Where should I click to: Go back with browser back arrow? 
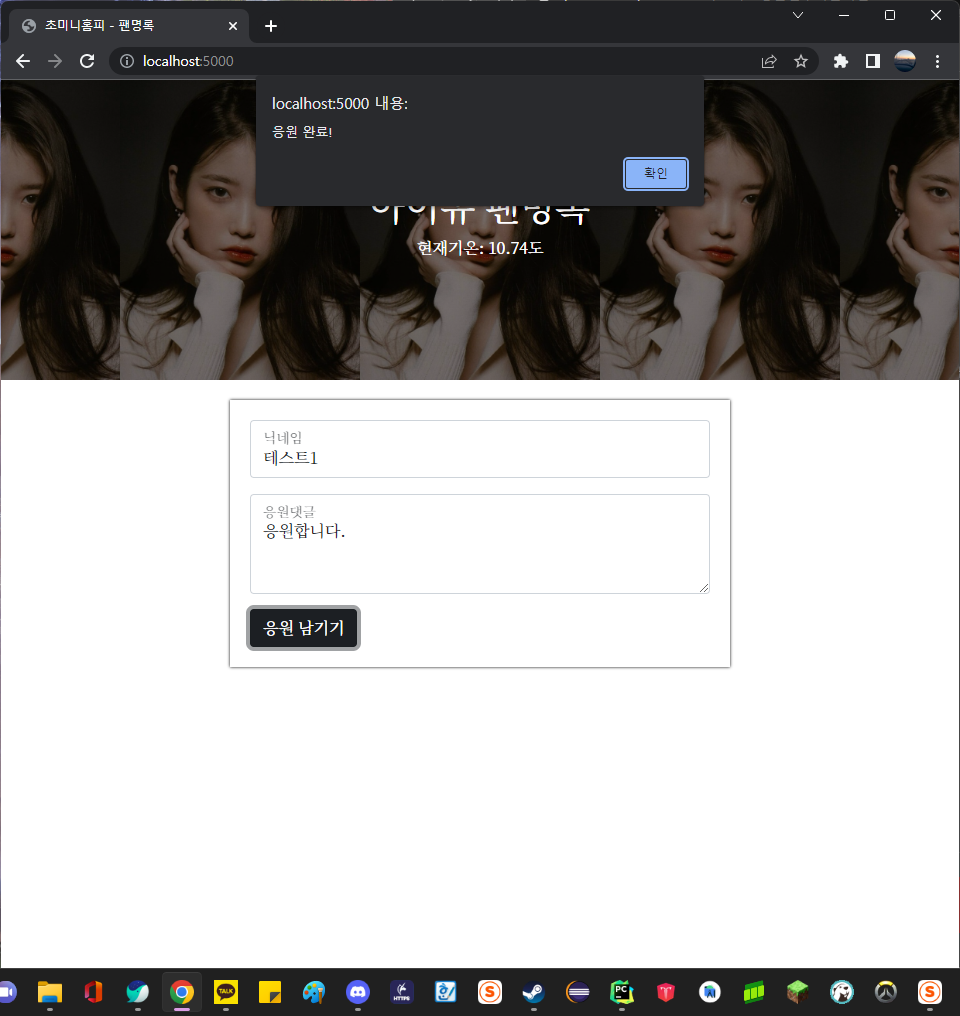point(23,61)
